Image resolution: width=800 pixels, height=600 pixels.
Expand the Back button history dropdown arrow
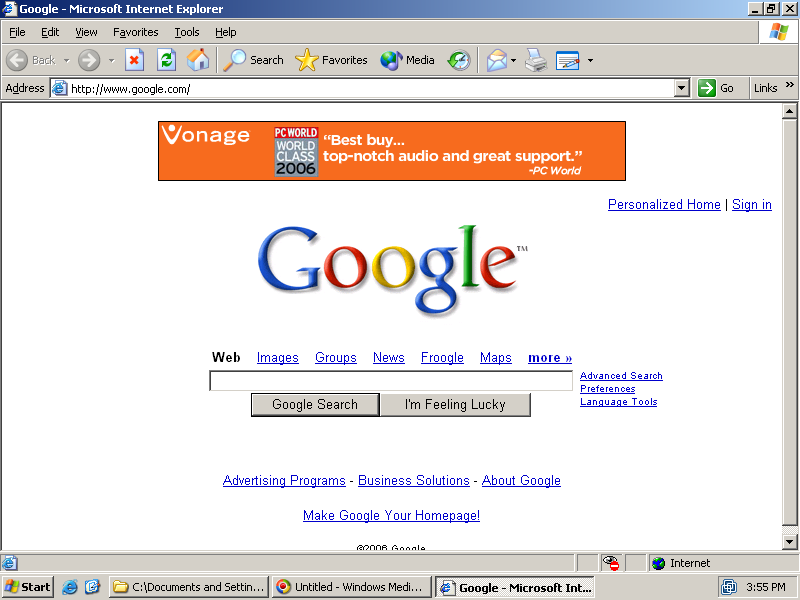(66, 60)
